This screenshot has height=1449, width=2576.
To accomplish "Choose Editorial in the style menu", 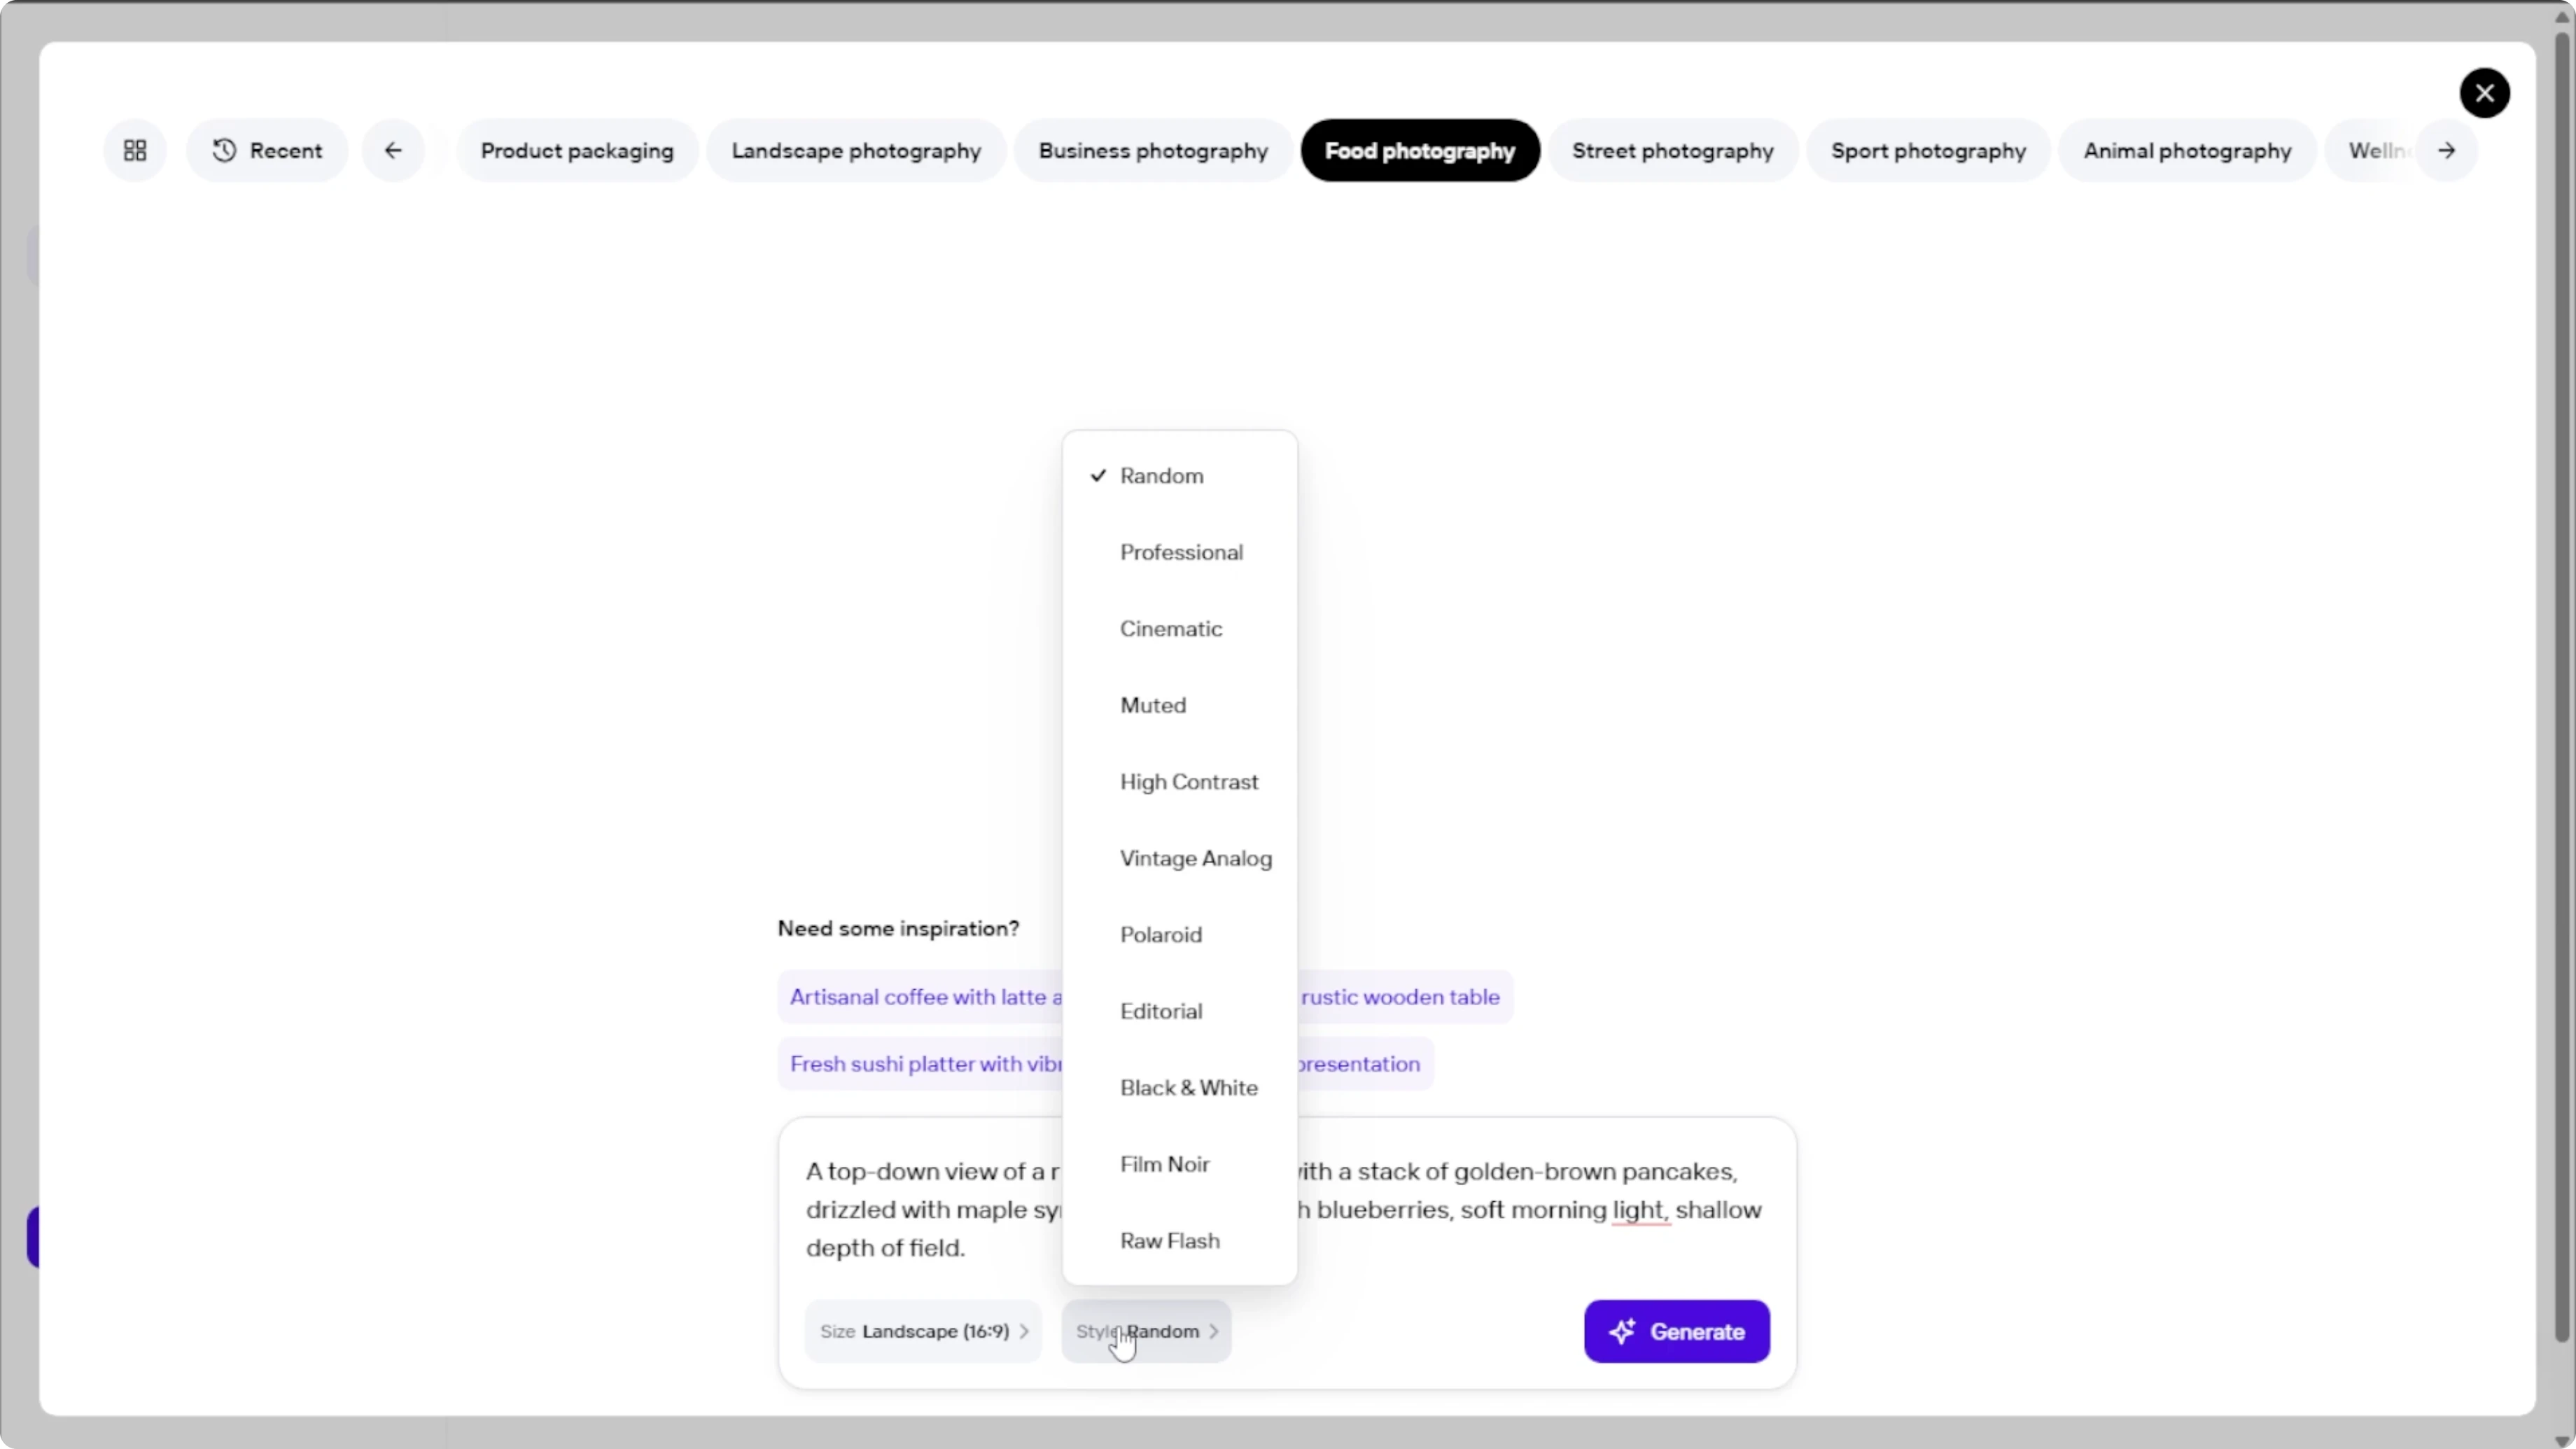I will pos(1180,1011).
